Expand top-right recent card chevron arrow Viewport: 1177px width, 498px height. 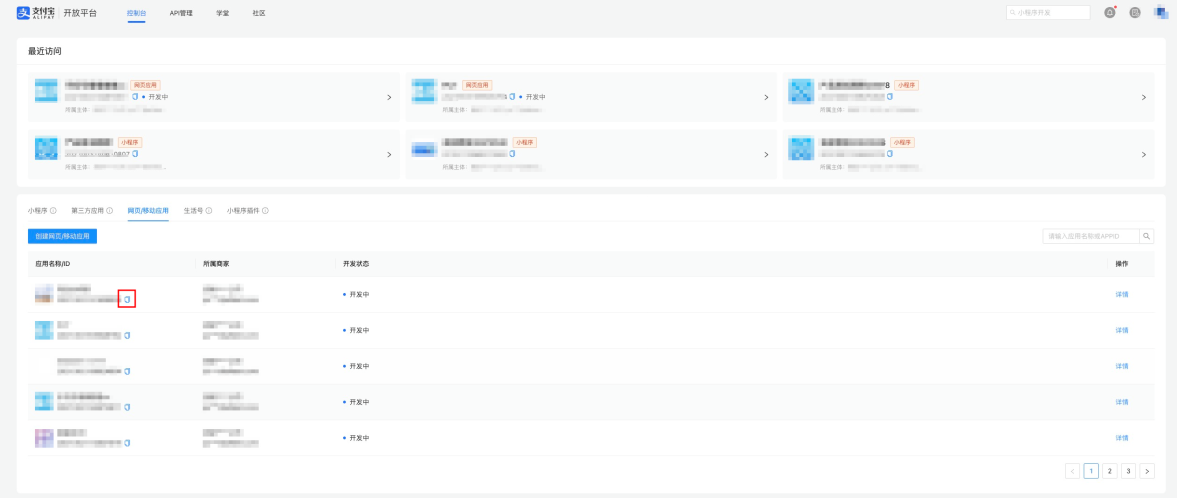coord(1143,98)
